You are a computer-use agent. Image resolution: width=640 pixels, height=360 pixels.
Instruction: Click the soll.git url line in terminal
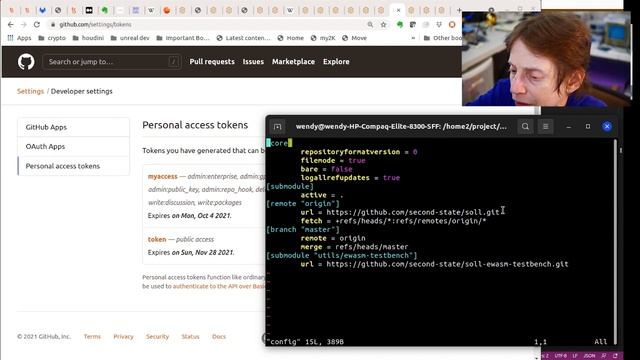(x=400, y=212)
